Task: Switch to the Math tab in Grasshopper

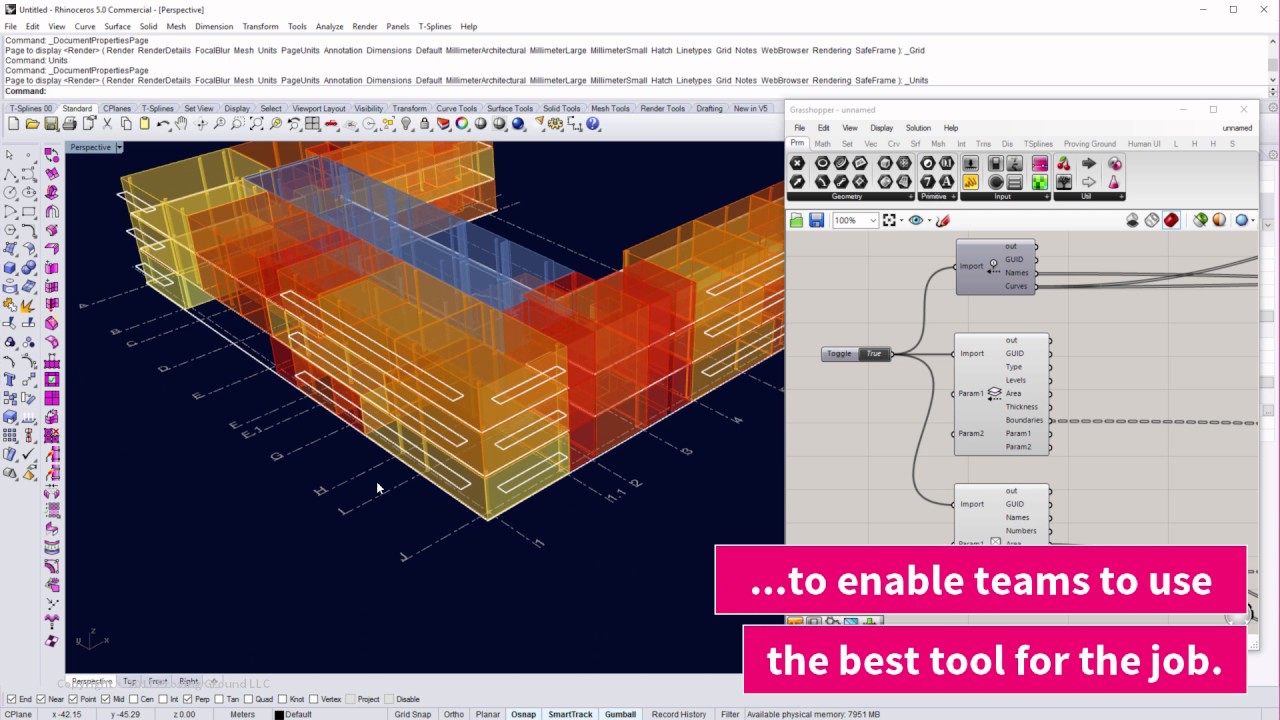Action: (822, 143)
